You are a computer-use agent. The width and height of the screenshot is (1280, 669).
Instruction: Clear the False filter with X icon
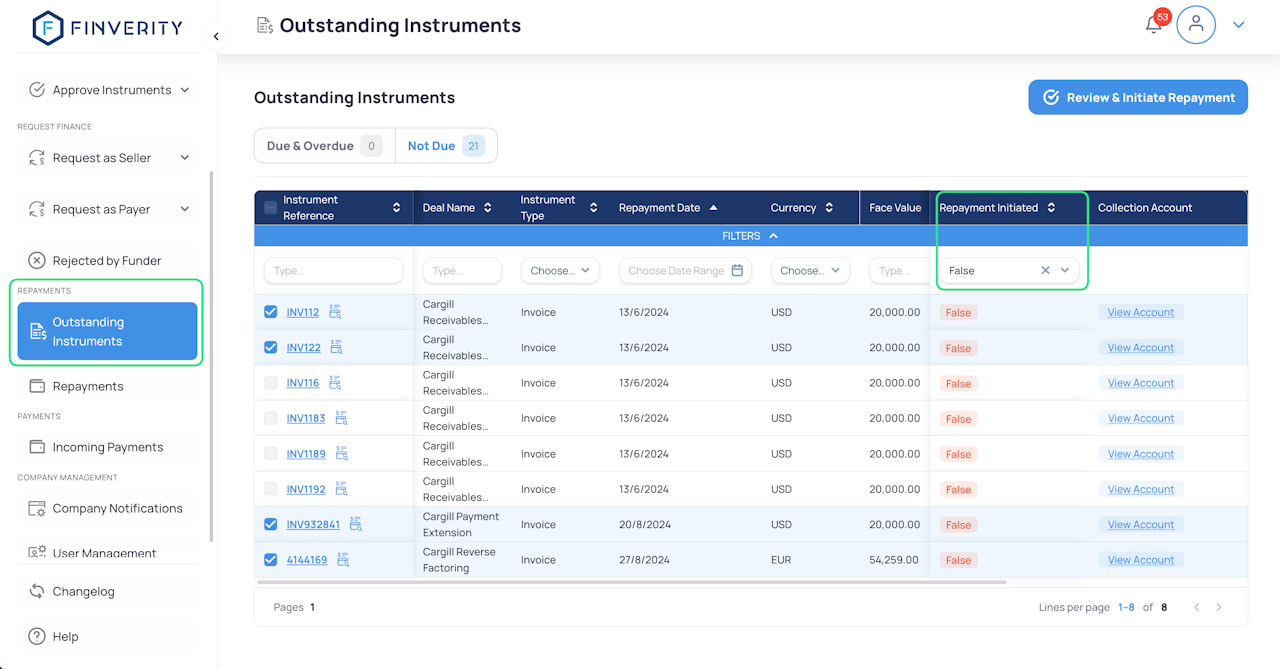pyautogui.click(x=1045, y=270)
